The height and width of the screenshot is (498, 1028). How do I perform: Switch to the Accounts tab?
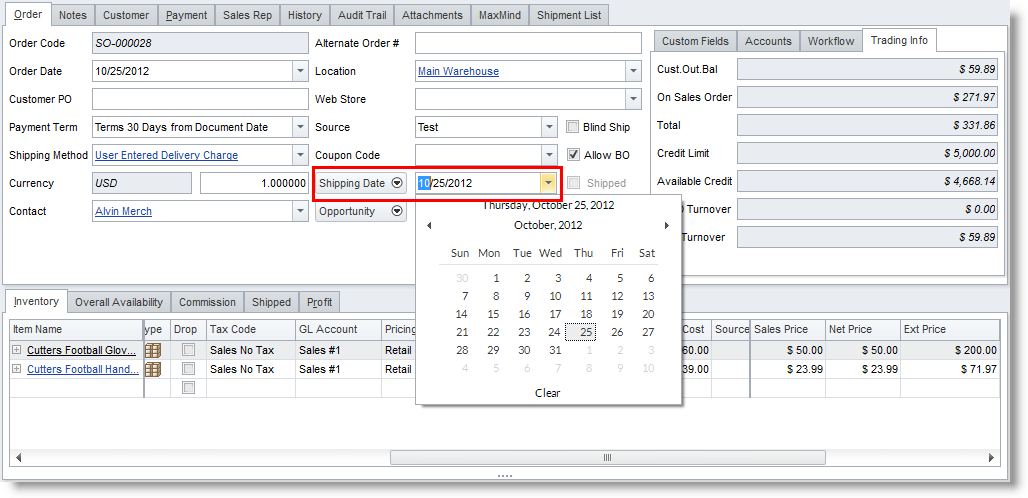(x=768, y=41)
